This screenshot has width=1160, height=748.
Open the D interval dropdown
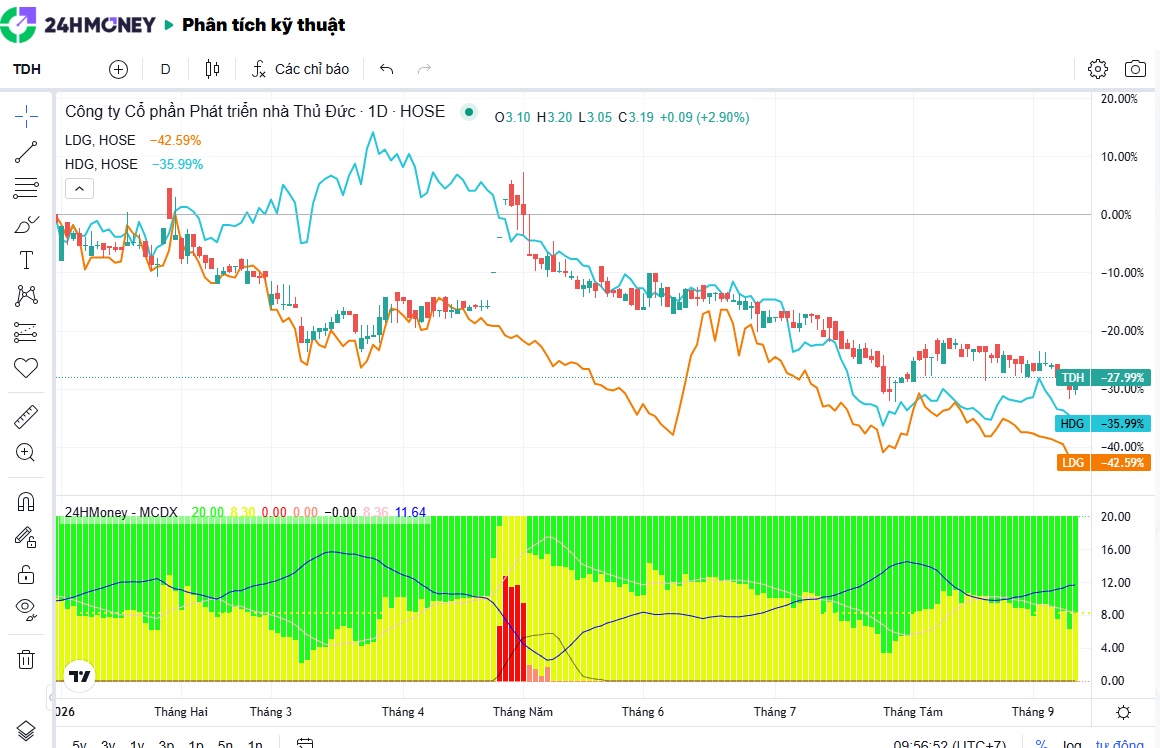(x=166, y=69)
